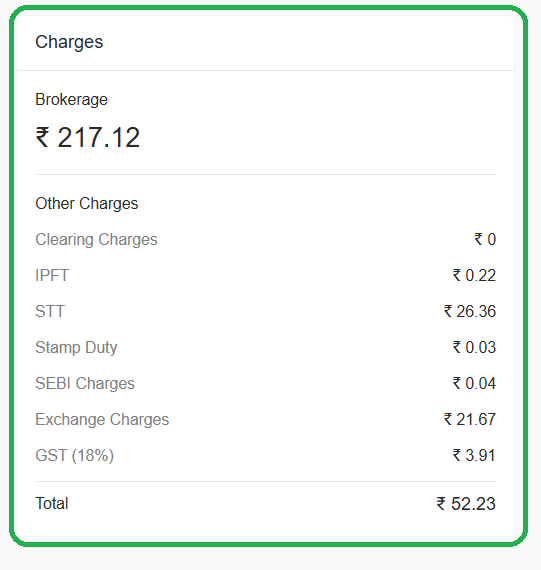This screenshot has width=541, height=570.
Task: Click the ₹ 217.12 brokerage amount
Action: coord(88,137)
